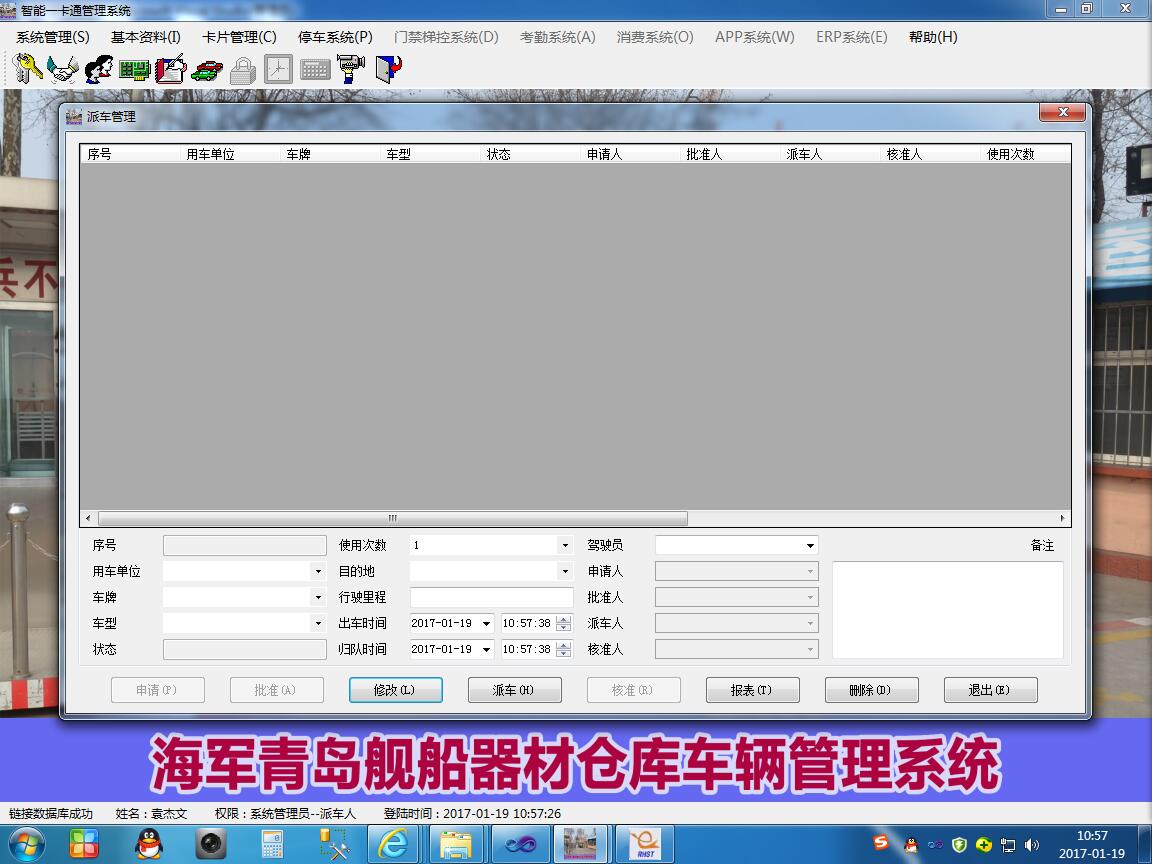The image size is (1152, 864).
Task: Expand the 出车时间 date picker
Action: tap(485, 623)
